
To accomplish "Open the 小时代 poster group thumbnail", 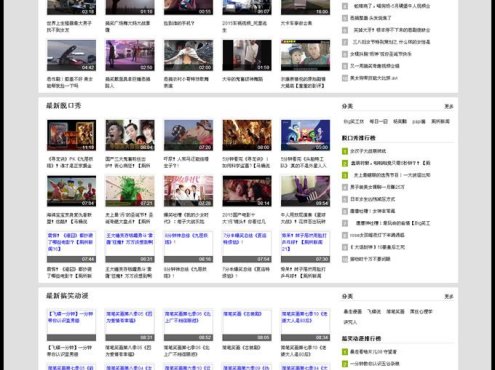I will tap(188, 191).
